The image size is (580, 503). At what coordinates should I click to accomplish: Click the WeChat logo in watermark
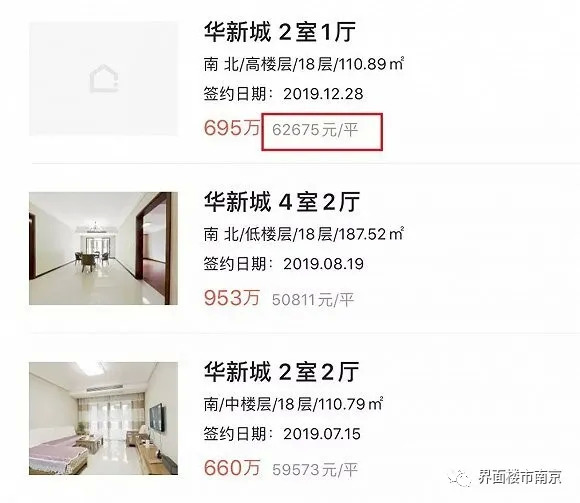tap(460, 478)
